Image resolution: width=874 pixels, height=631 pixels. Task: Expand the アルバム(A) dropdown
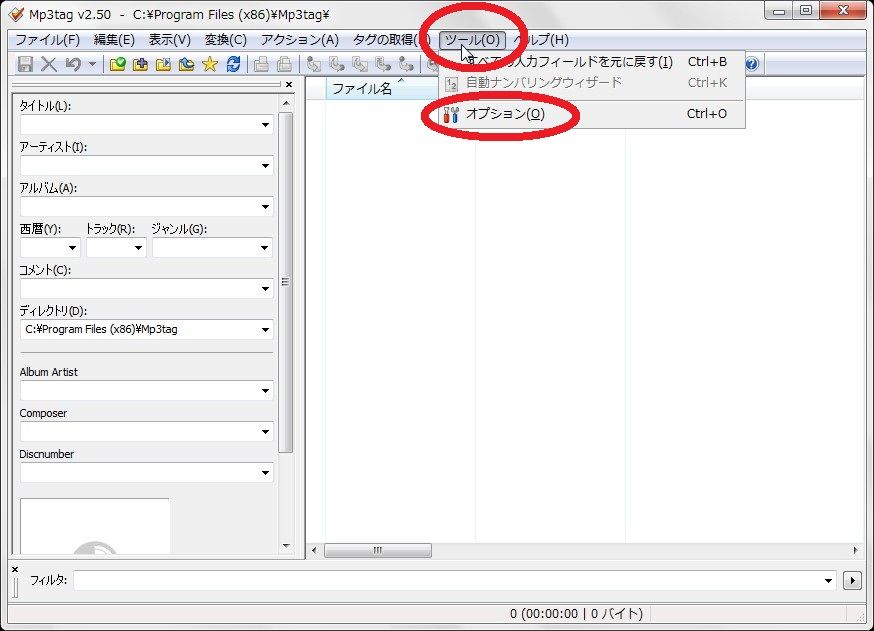pyautogui.click(x=265, y=207)
